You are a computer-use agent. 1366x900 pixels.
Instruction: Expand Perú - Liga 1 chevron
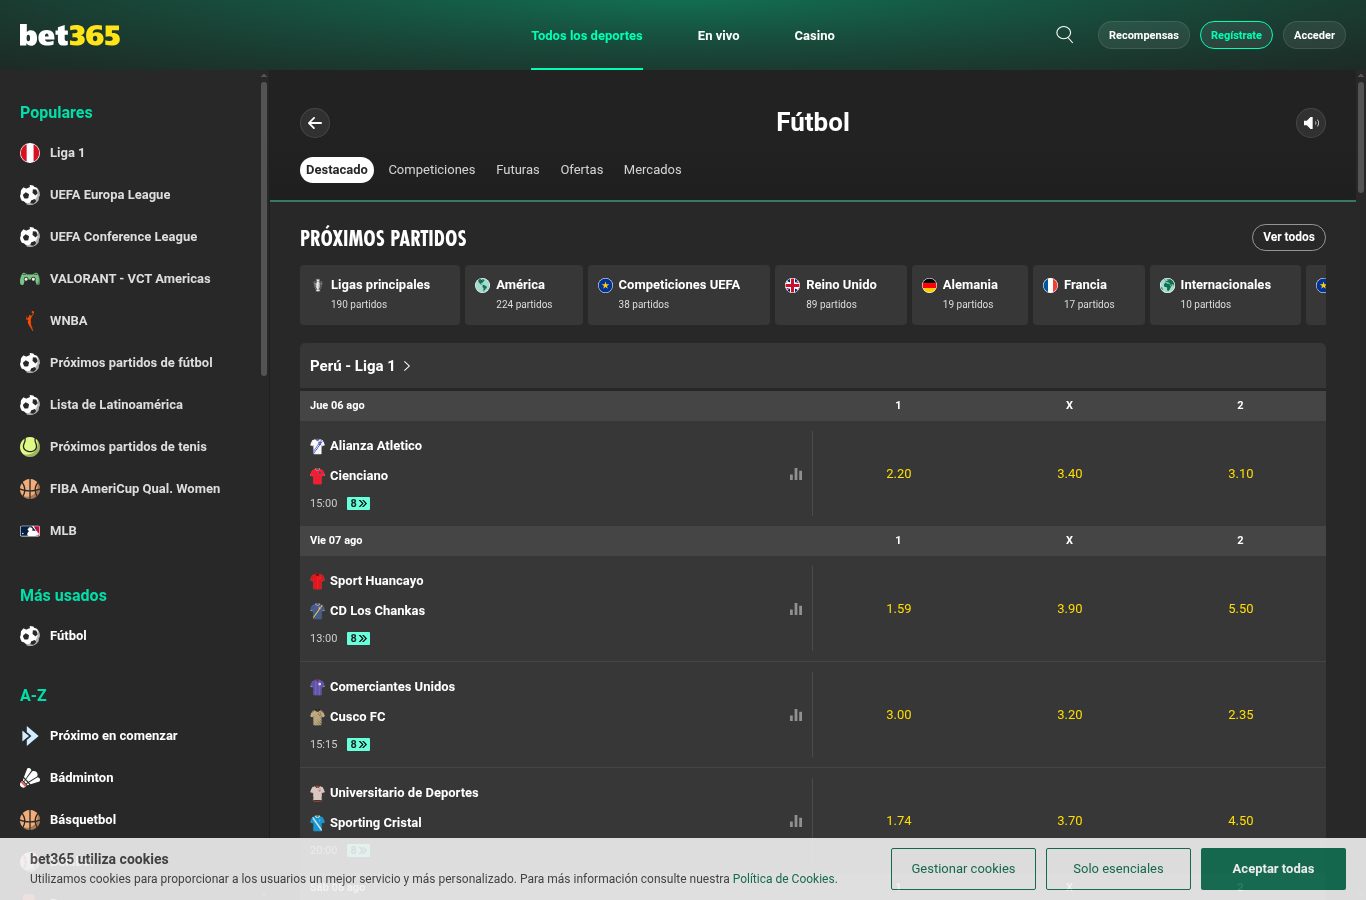click(407, 366)
